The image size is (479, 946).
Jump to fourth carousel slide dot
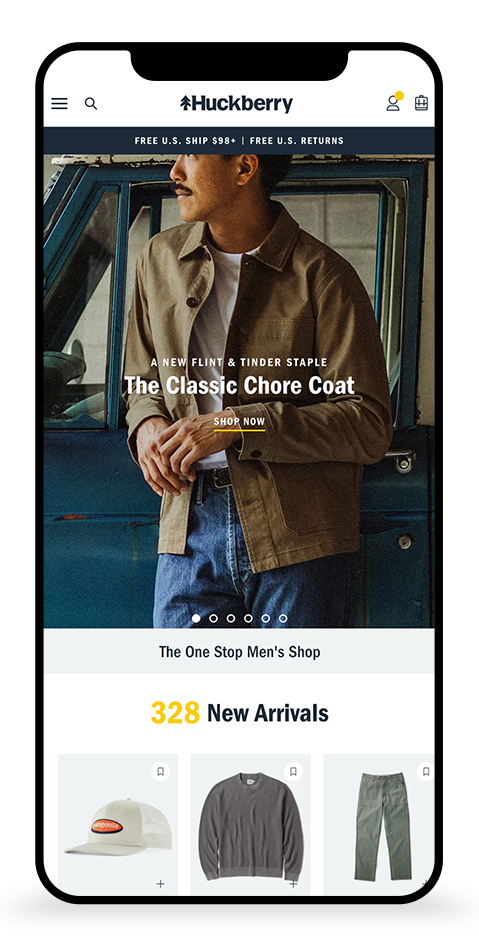[248, 618]
